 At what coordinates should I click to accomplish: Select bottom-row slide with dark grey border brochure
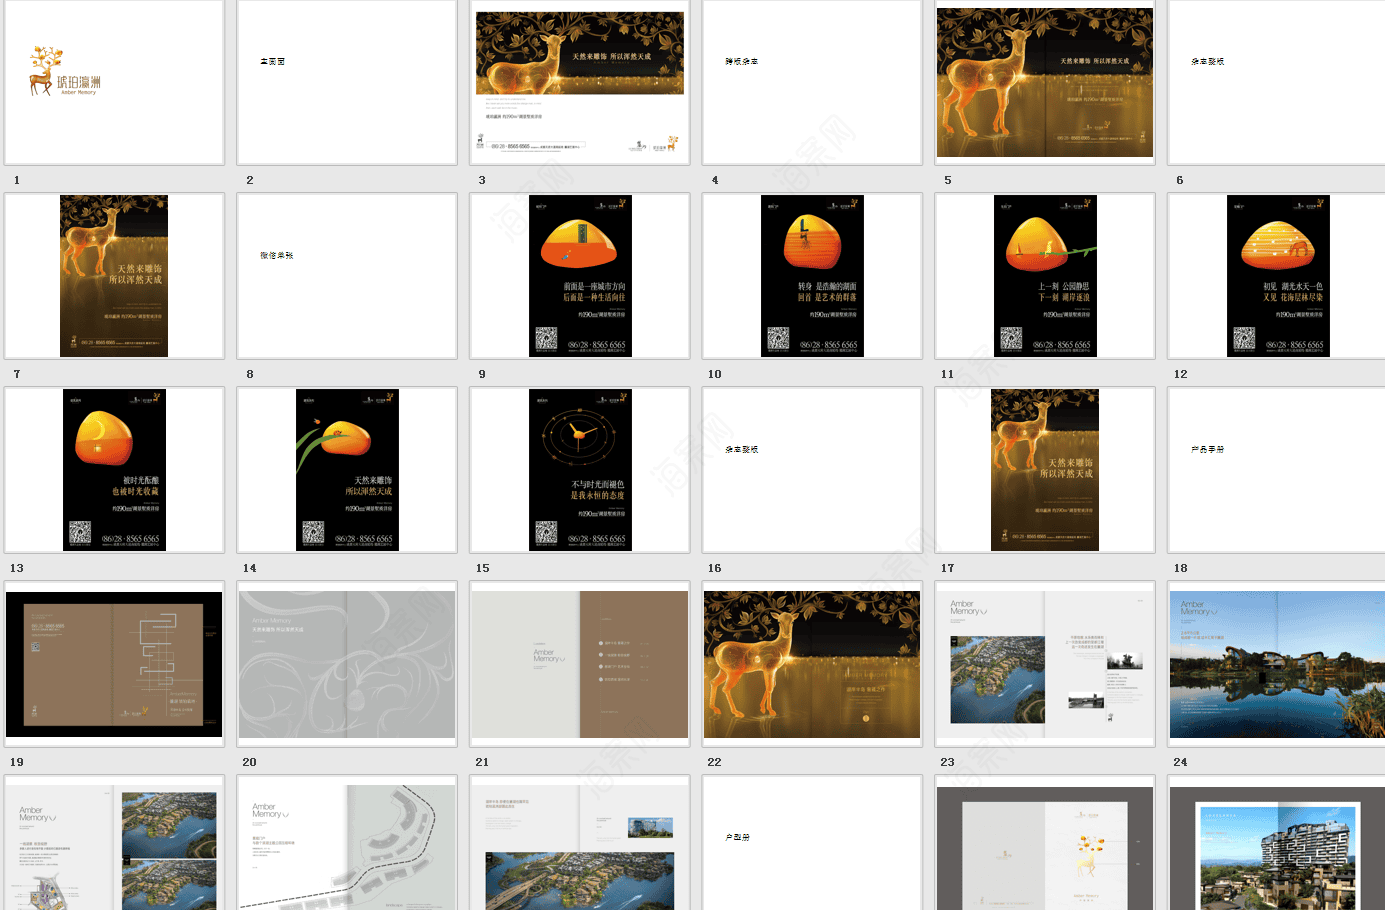(x=1045, y=843)
